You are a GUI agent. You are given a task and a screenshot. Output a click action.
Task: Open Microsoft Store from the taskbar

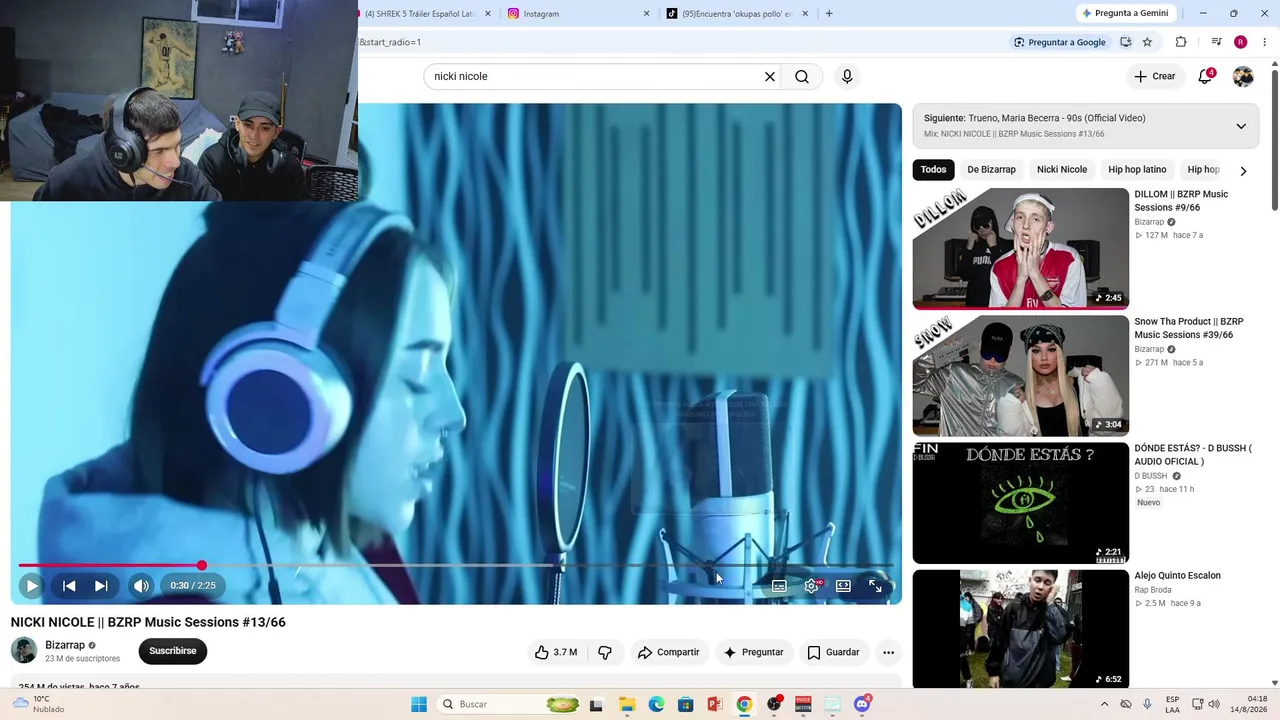[685, 704]
